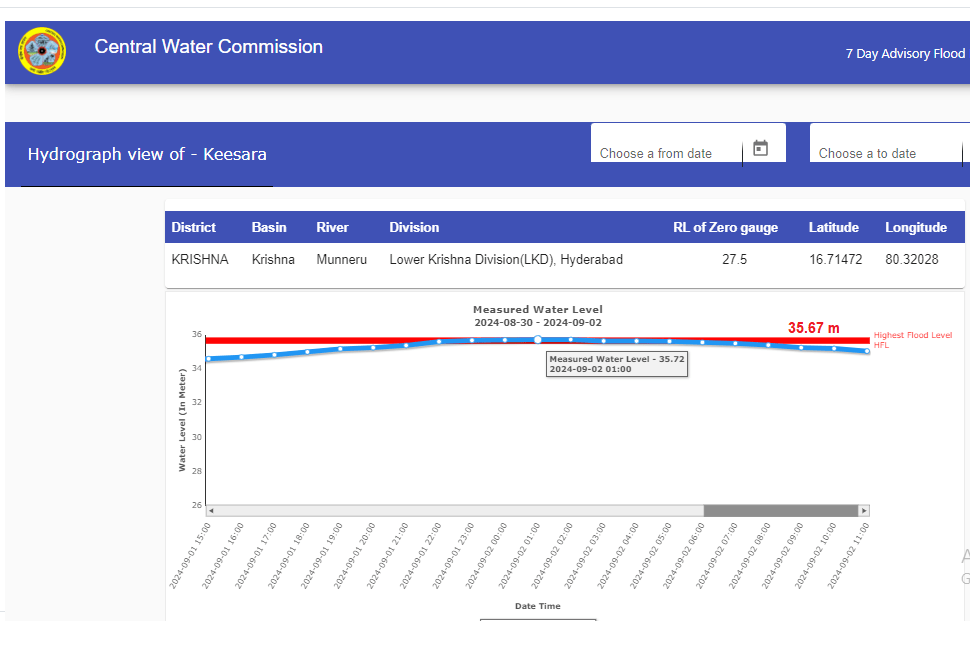Select the Hydrograph view of Keesara tab
Screen dimensions: 970x668
pyautogui.click(x=147, y=155)
